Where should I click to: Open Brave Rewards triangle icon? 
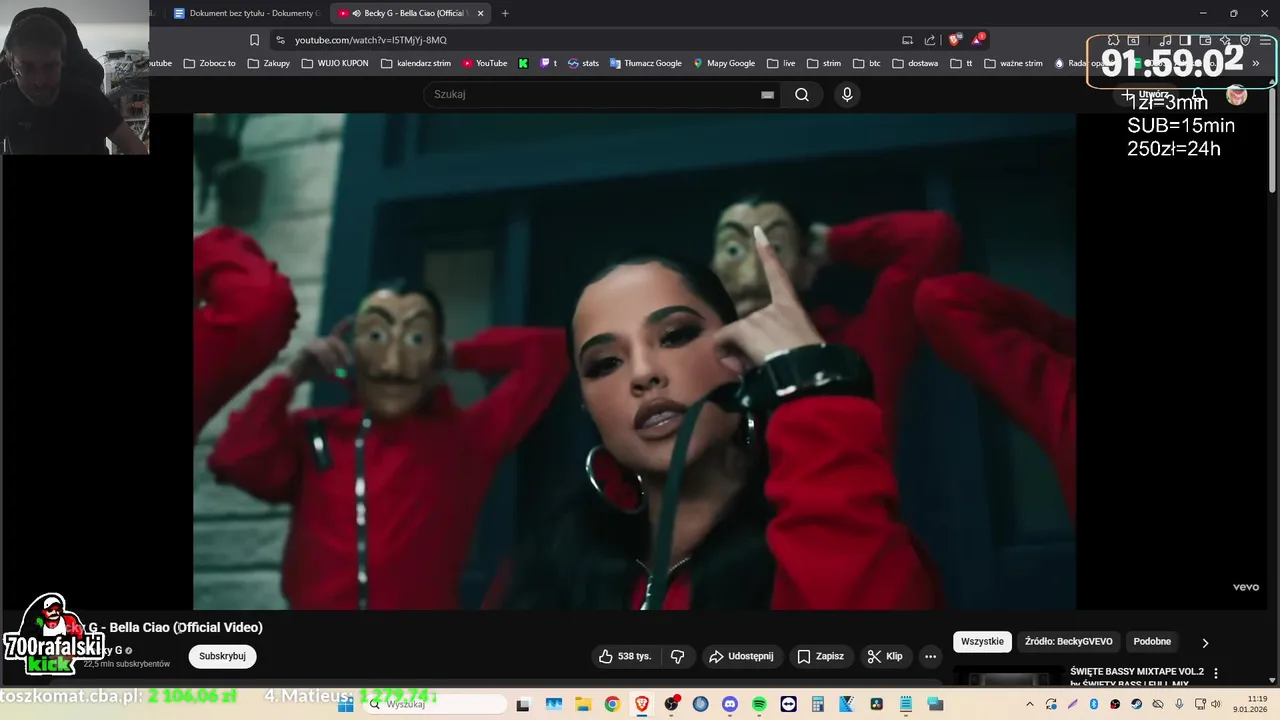click(977, 40)
